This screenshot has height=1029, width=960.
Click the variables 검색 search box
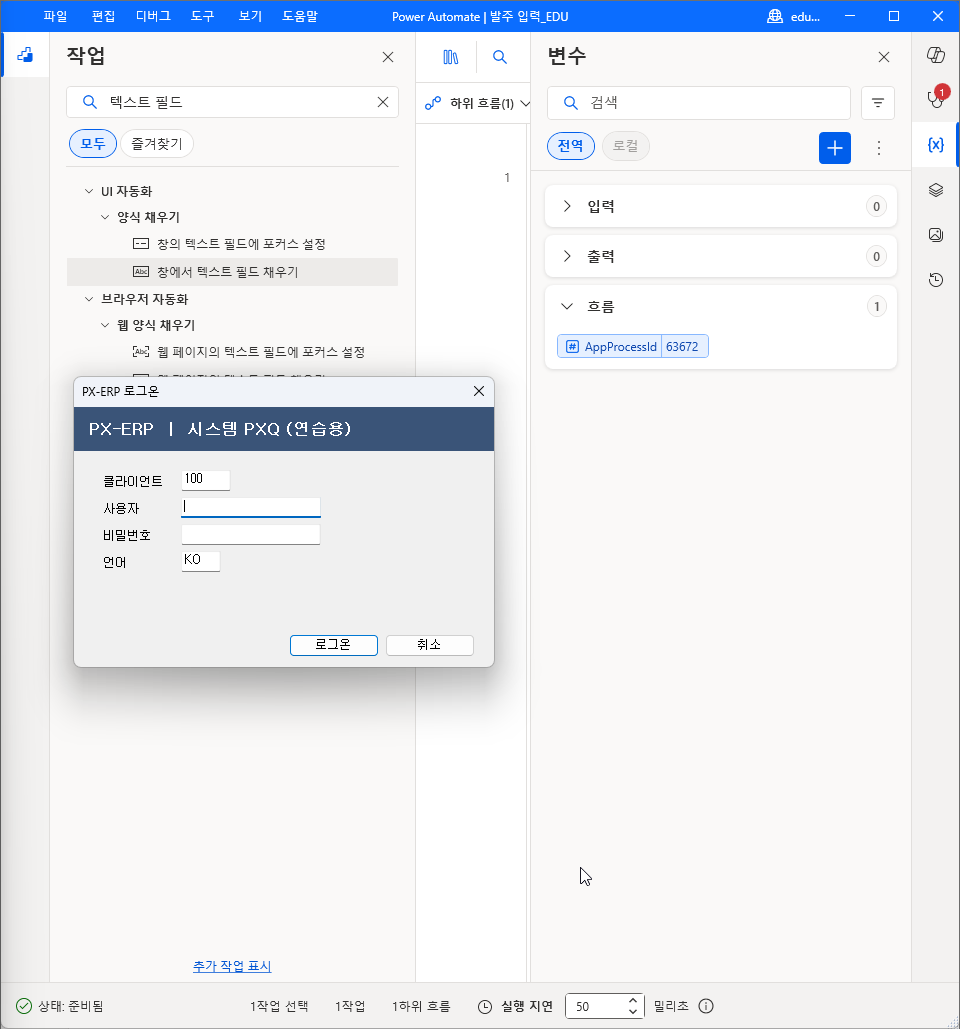point(699,102)
